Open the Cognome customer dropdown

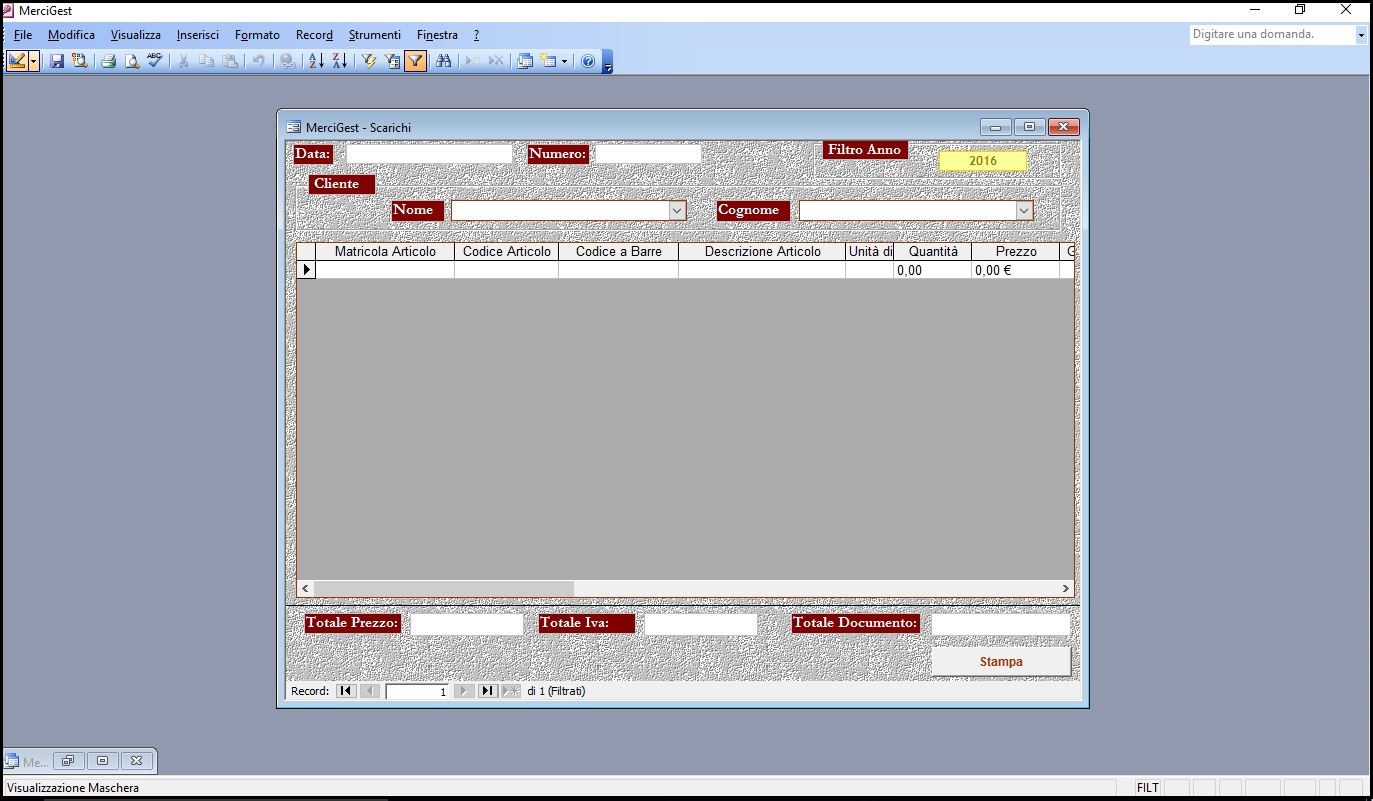coord(1023,210)
